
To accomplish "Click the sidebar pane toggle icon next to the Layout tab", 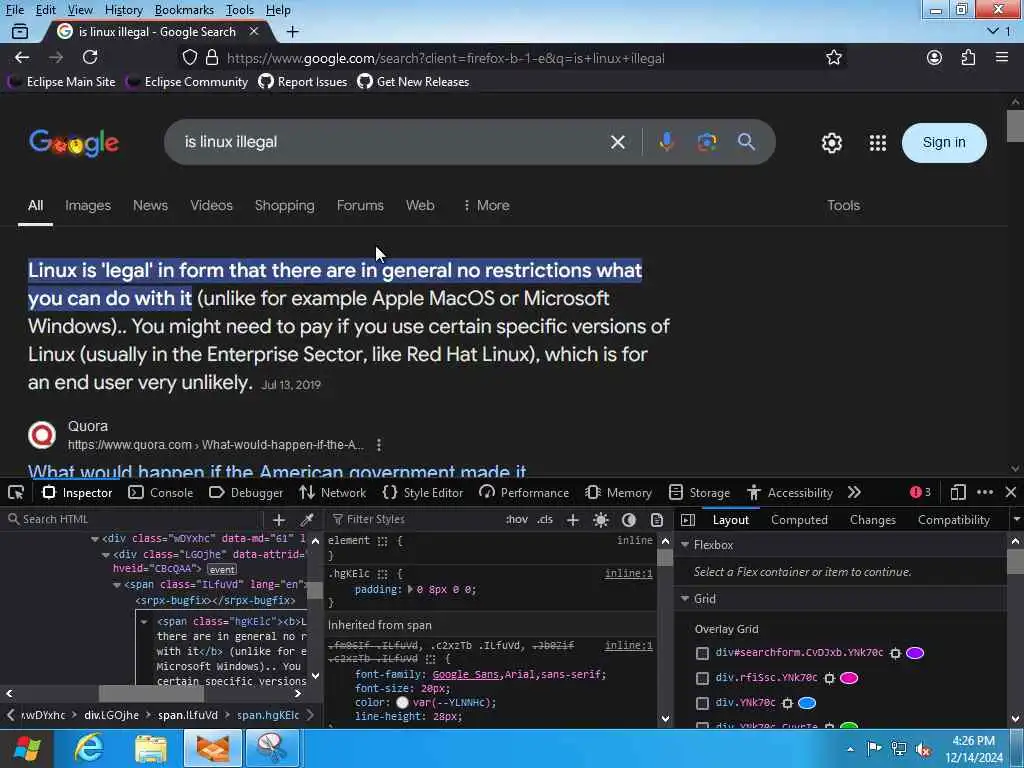I will [x=688, y=520].
